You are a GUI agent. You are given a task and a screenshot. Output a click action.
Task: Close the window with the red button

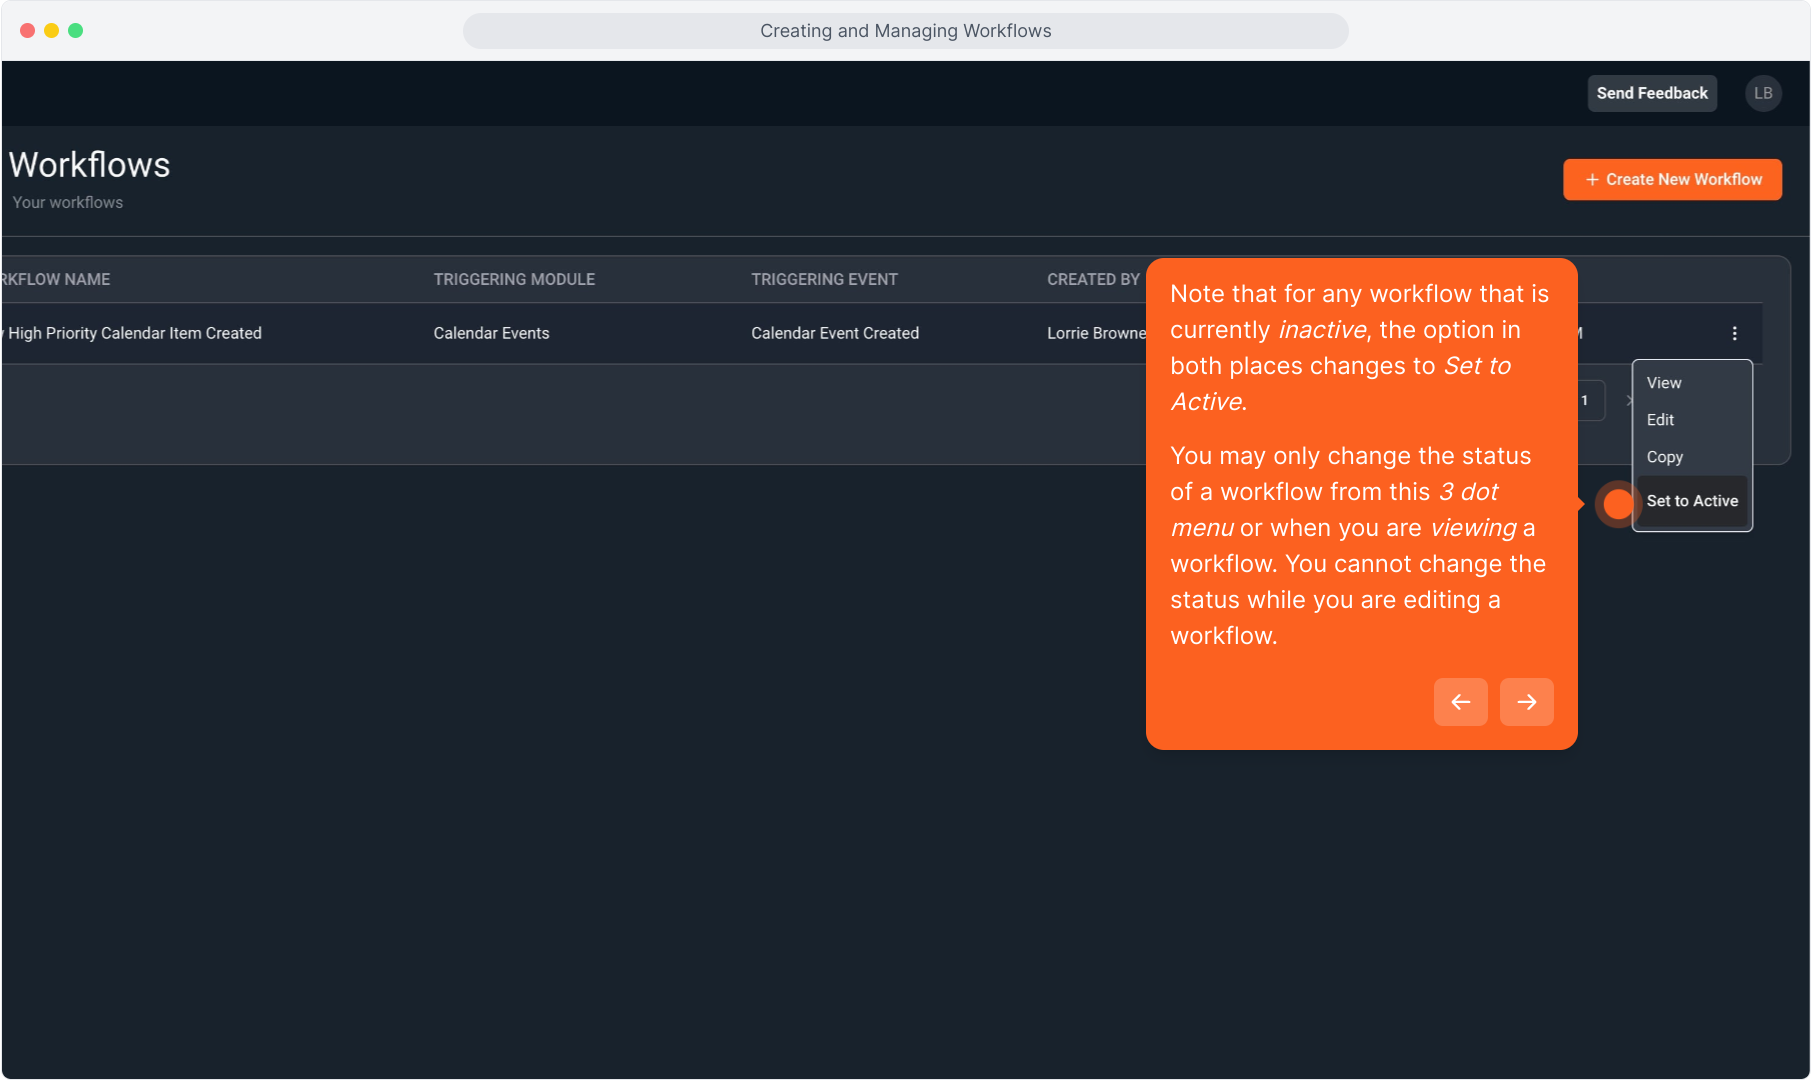pos(28,31)
